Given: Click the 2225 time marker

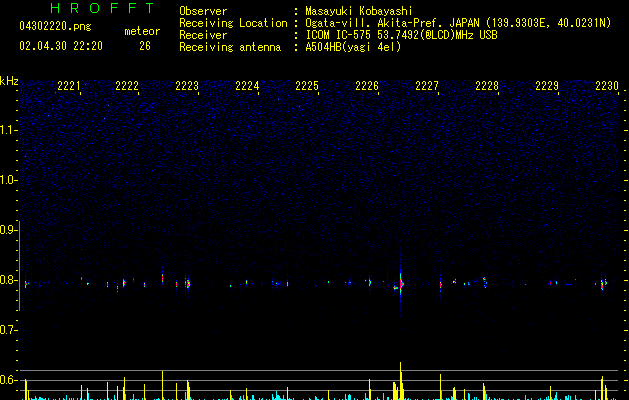Looking at the screenshot, I should (x=307, y=86).
